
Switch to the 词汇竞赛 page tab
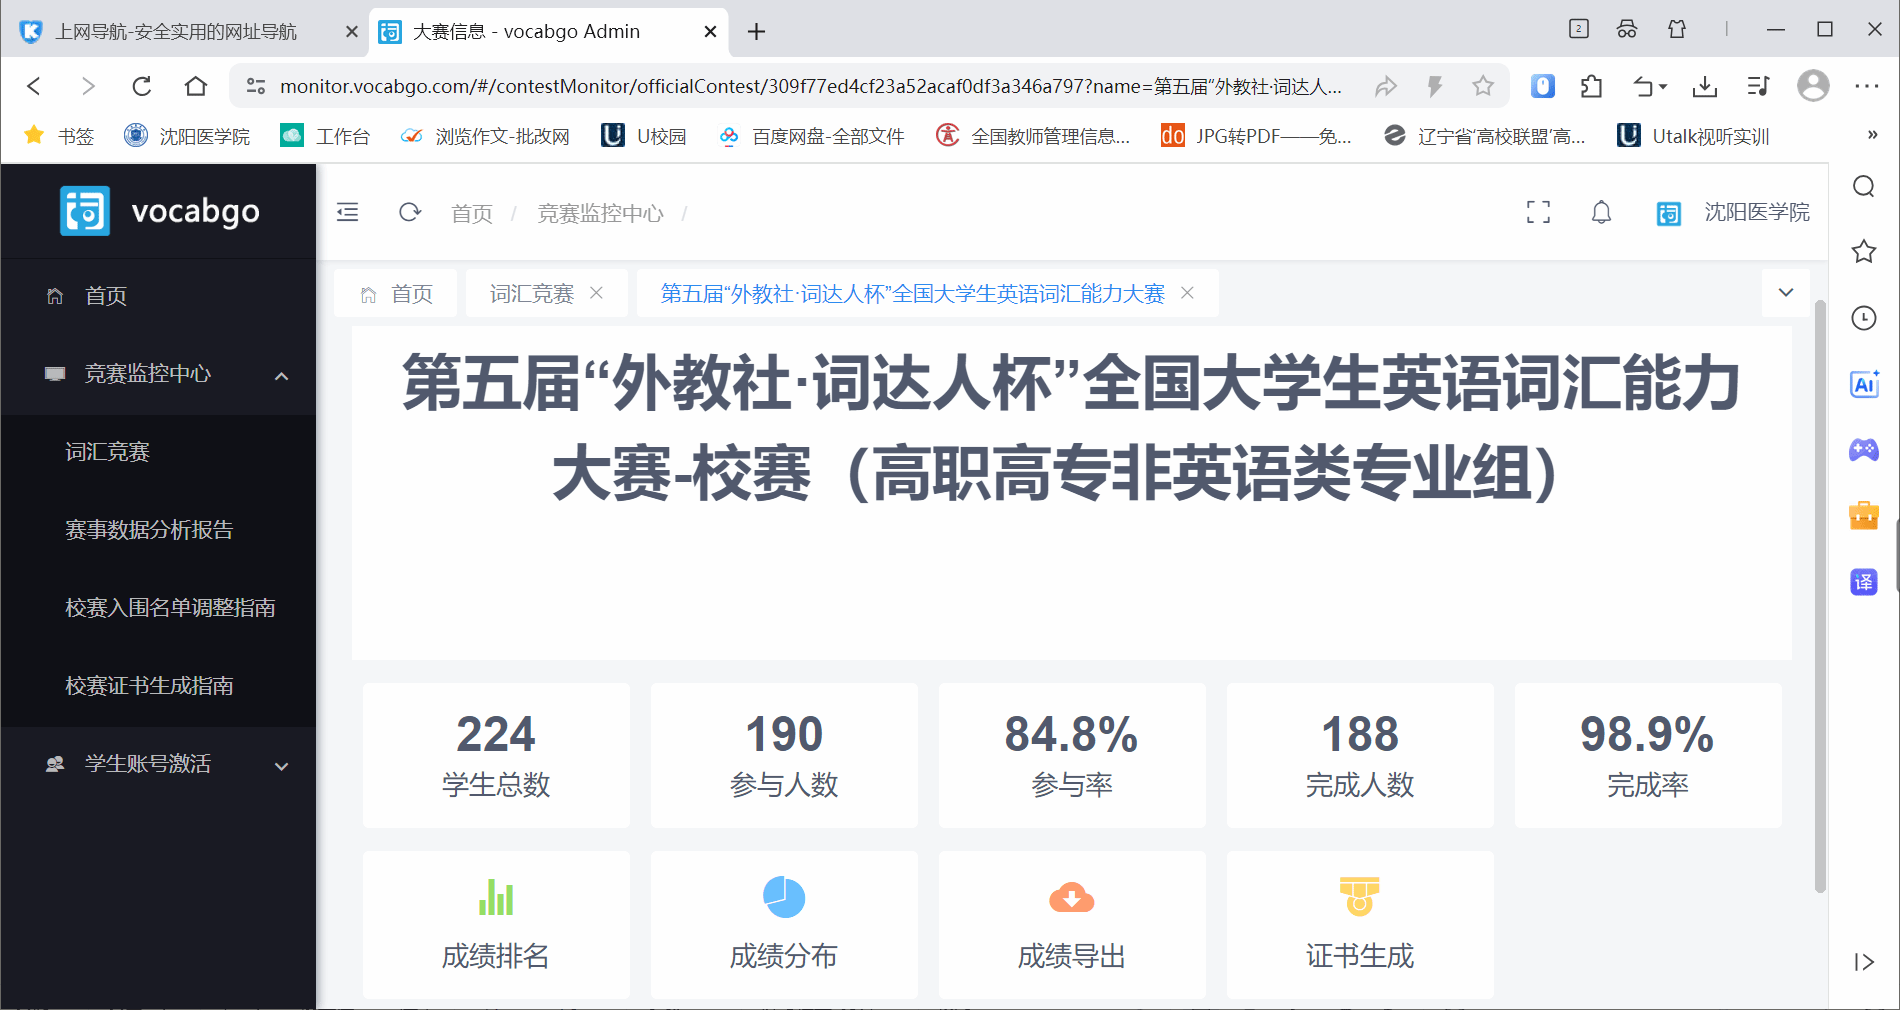(531, 294)
